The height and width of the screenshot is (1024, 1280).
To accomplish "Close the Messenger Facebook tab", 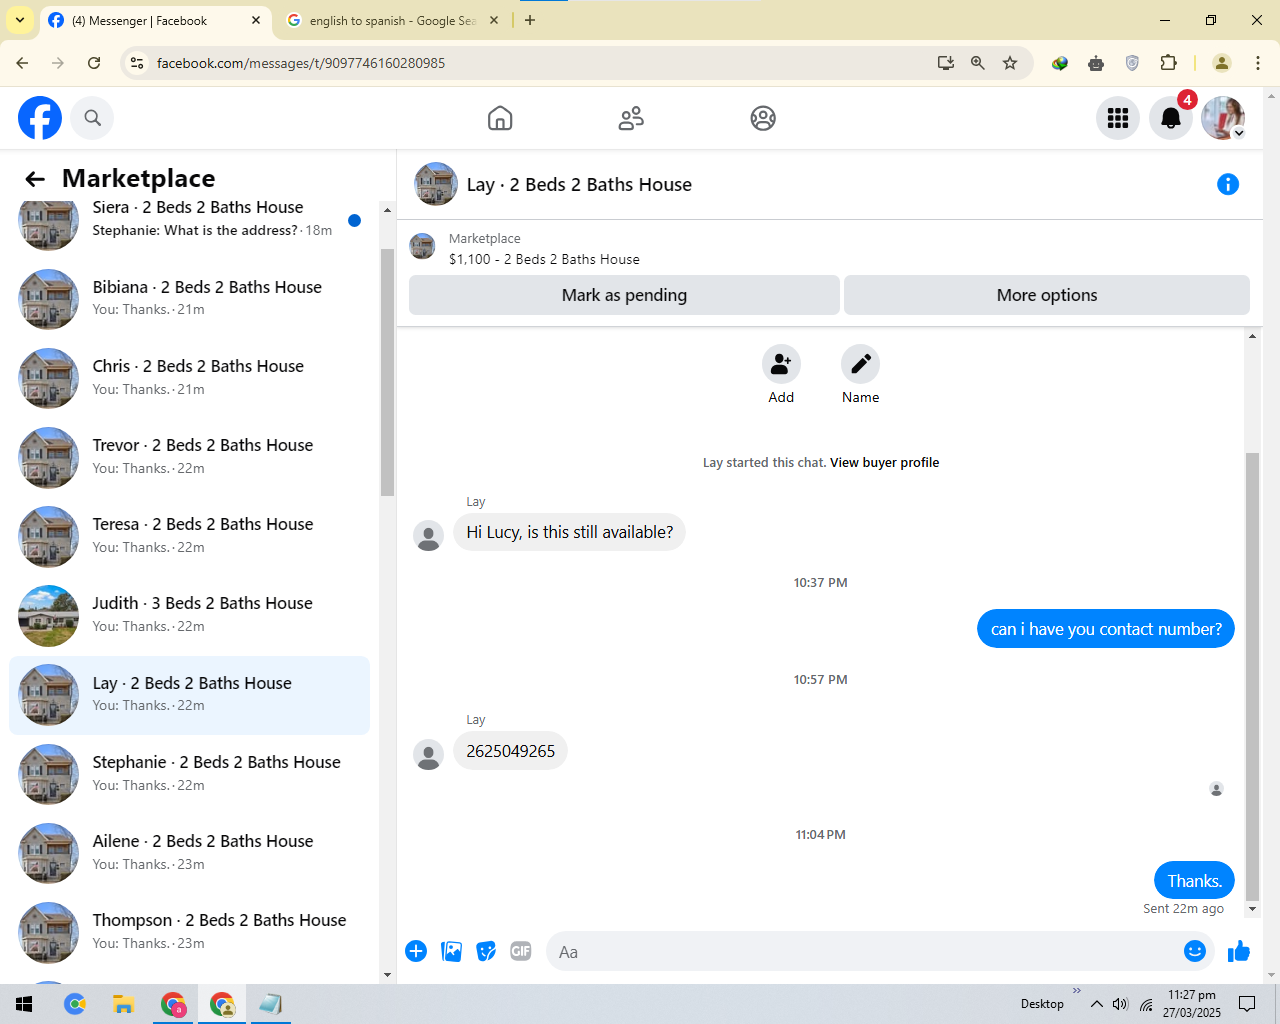I will (x=256, y=20).
